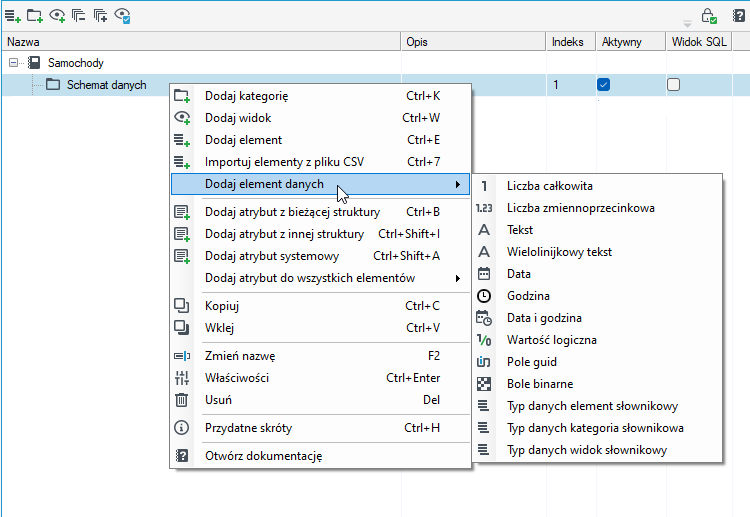This screenshot has height=517, width=750.
Task: Click the paste icon beside Wklej
Action: 182,328
